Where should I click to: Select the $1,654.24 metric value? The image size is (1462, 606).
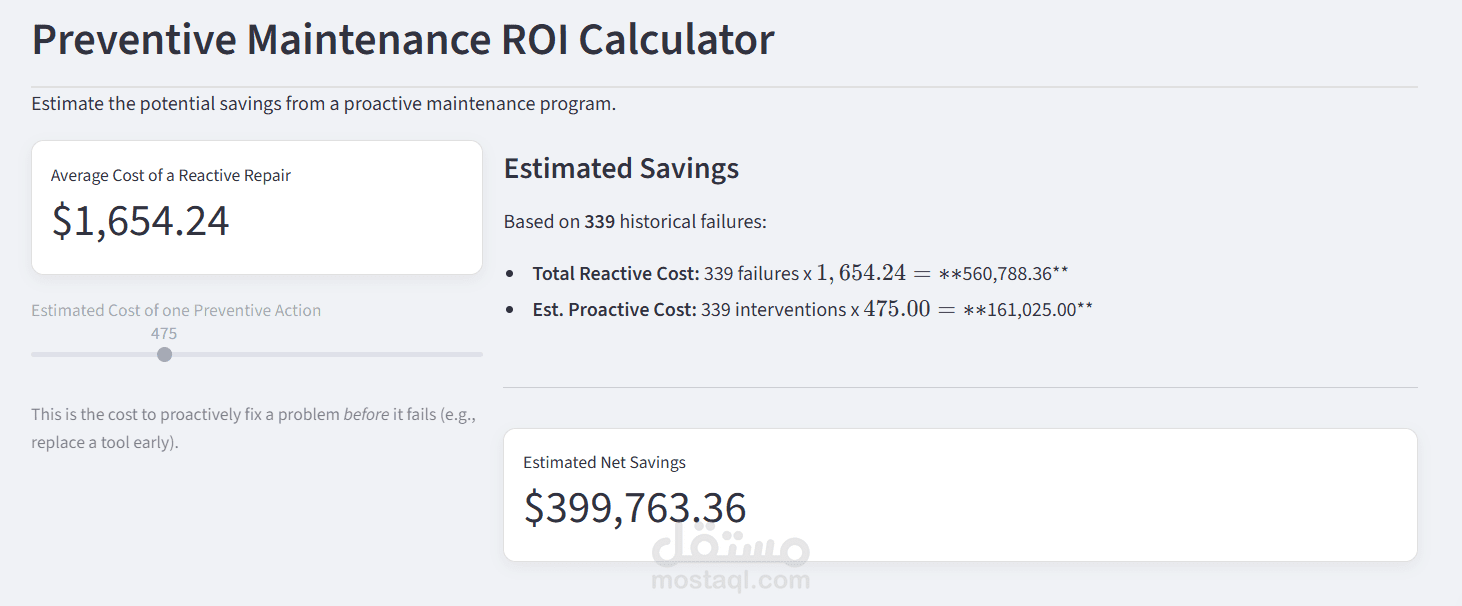pyautogui.click(x=141, y=221)
